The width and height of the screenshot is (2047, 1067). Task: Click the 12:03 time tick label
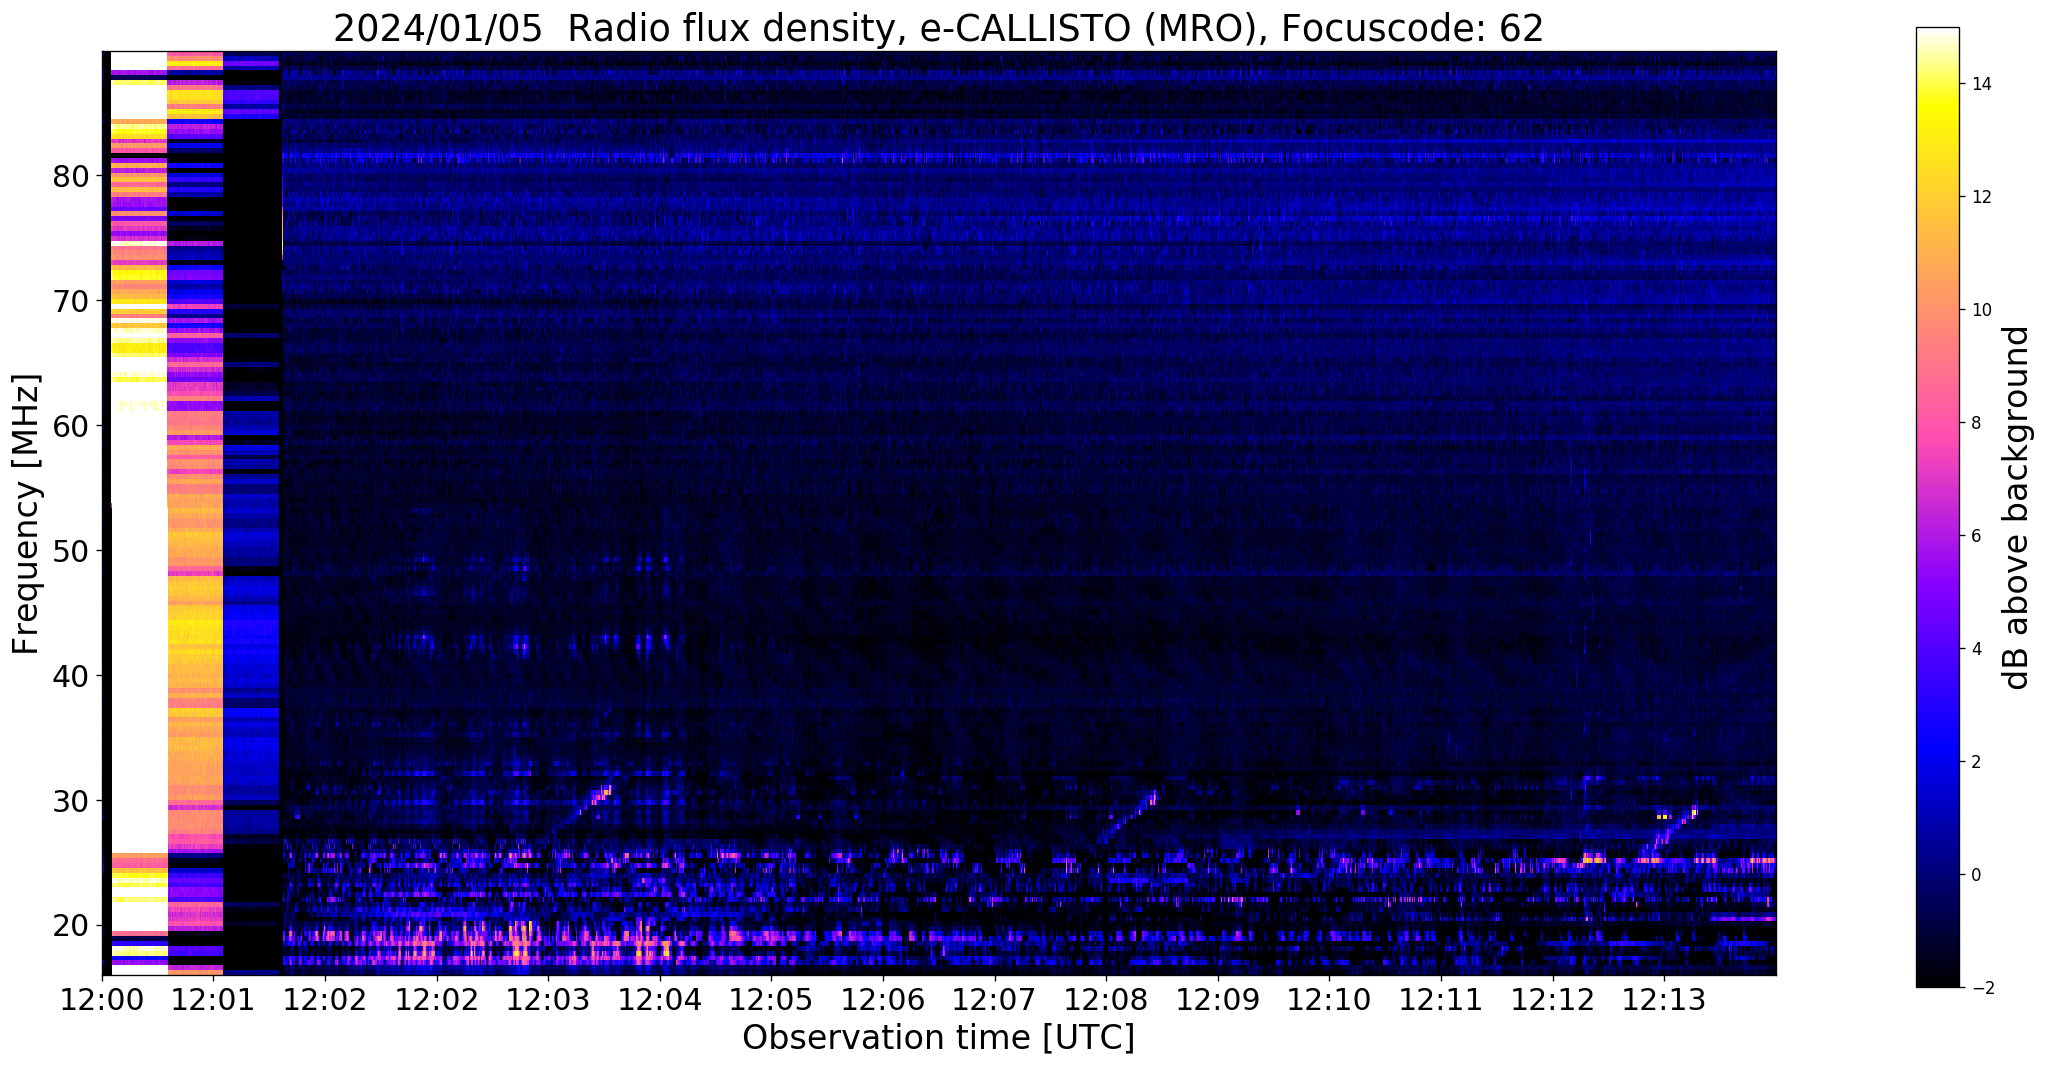coord(548,1000)
